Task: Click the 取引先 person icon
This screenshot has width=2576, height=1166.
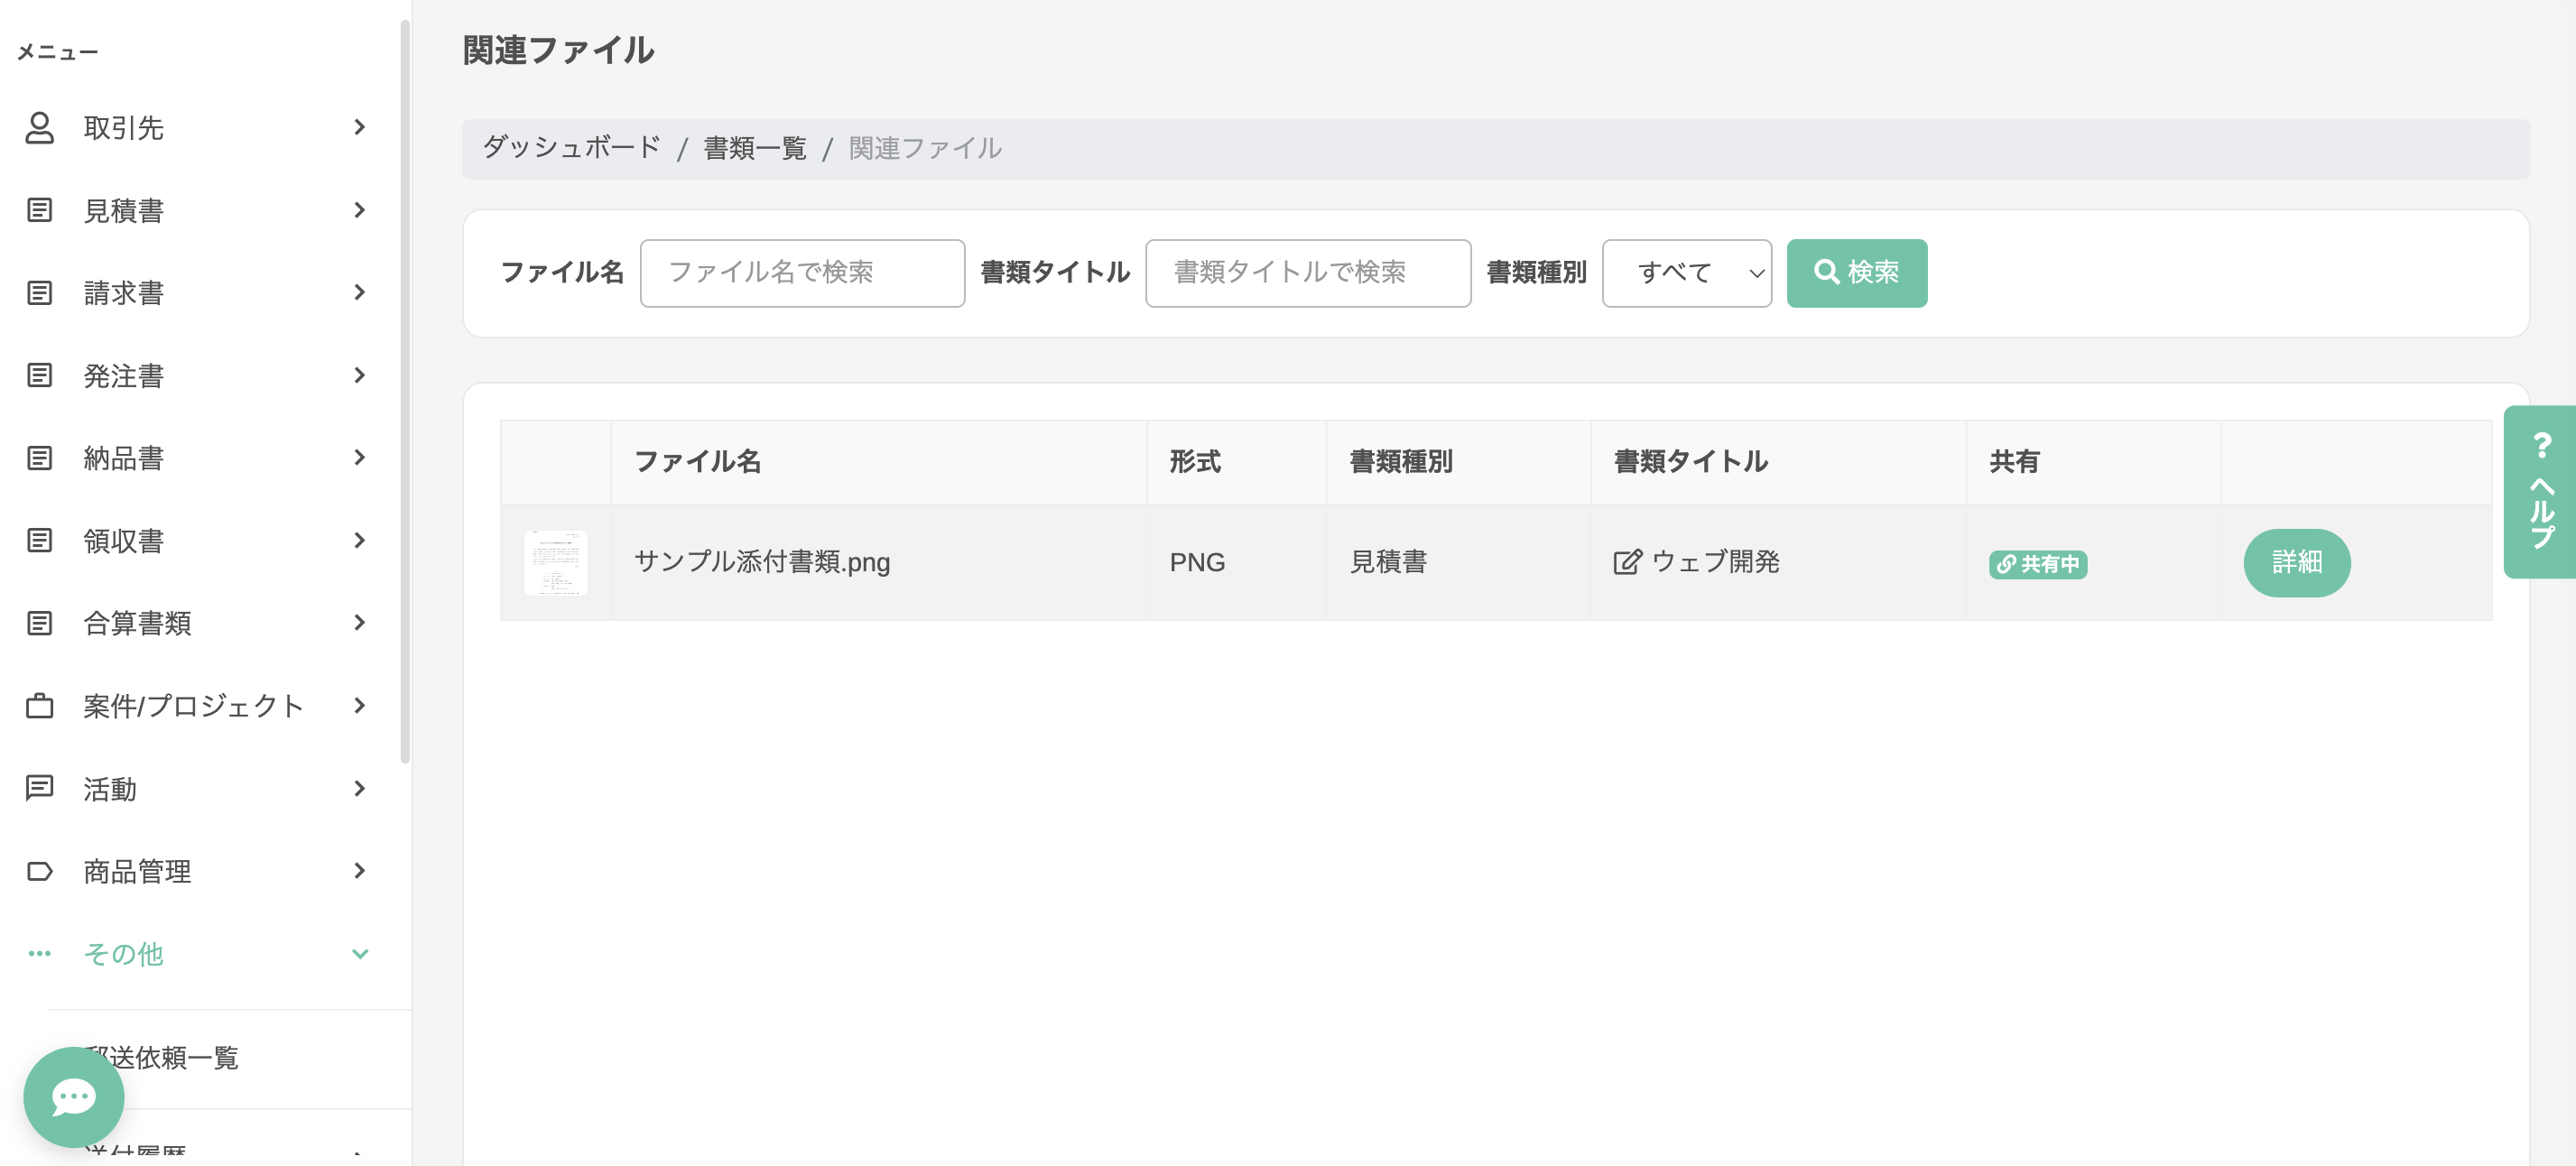Action: point(39,127)
